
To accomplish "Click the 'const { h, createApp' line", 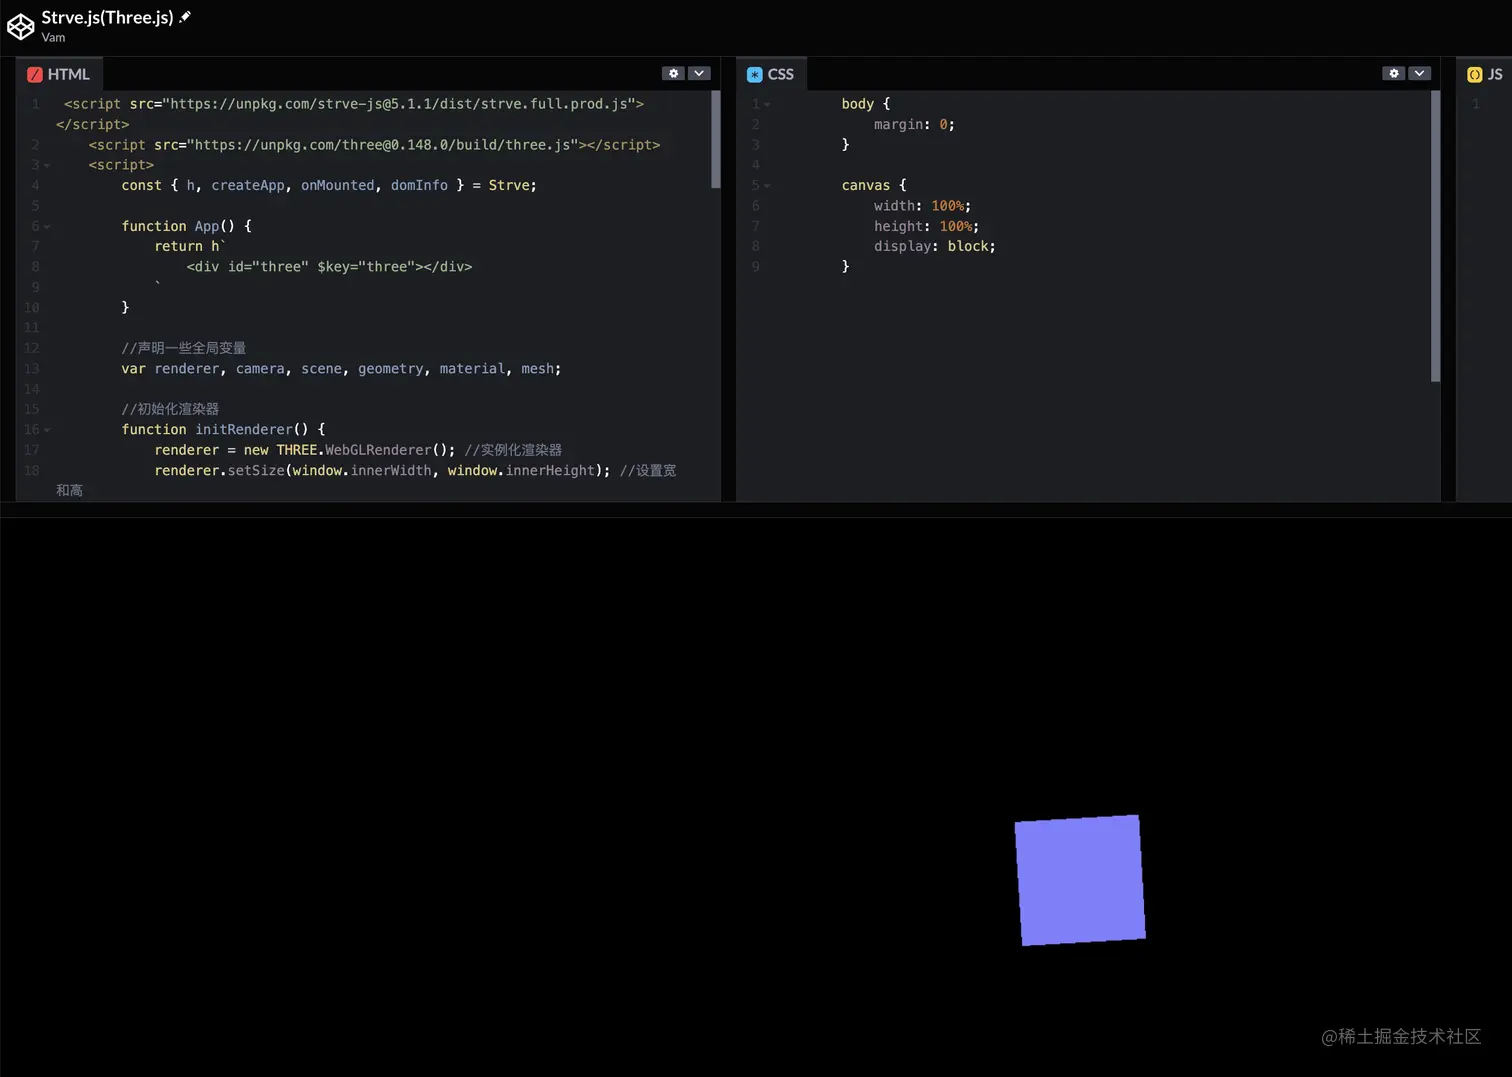I will point(329,185).
